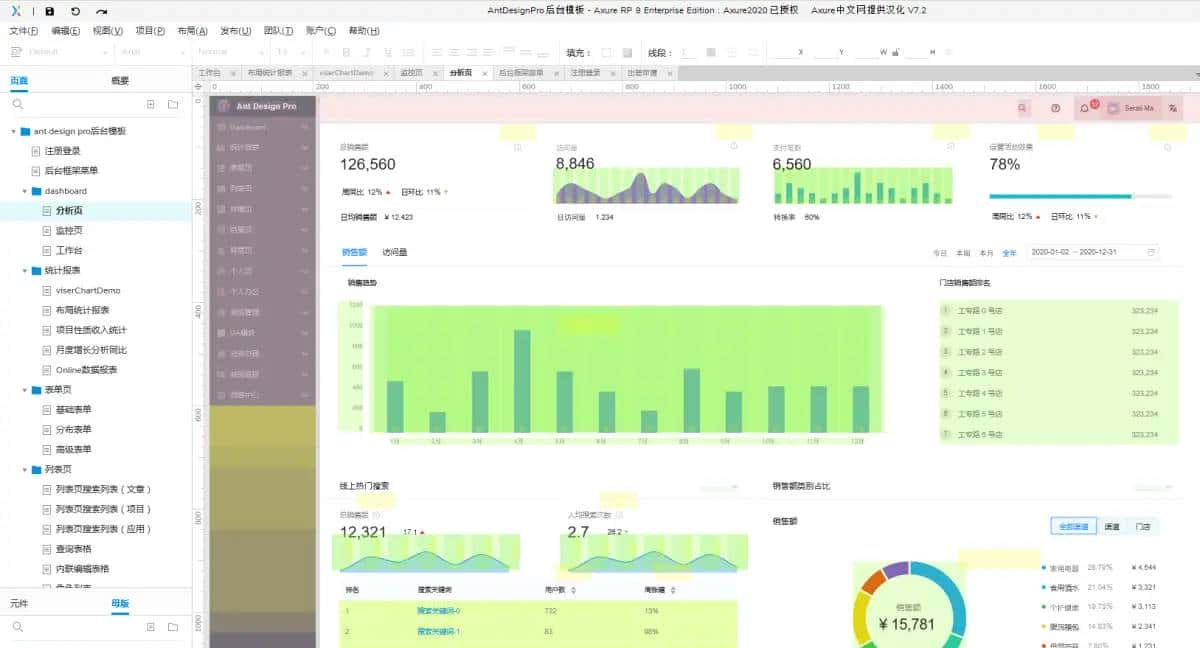Toggle bold text formatting

pos(347,51)
